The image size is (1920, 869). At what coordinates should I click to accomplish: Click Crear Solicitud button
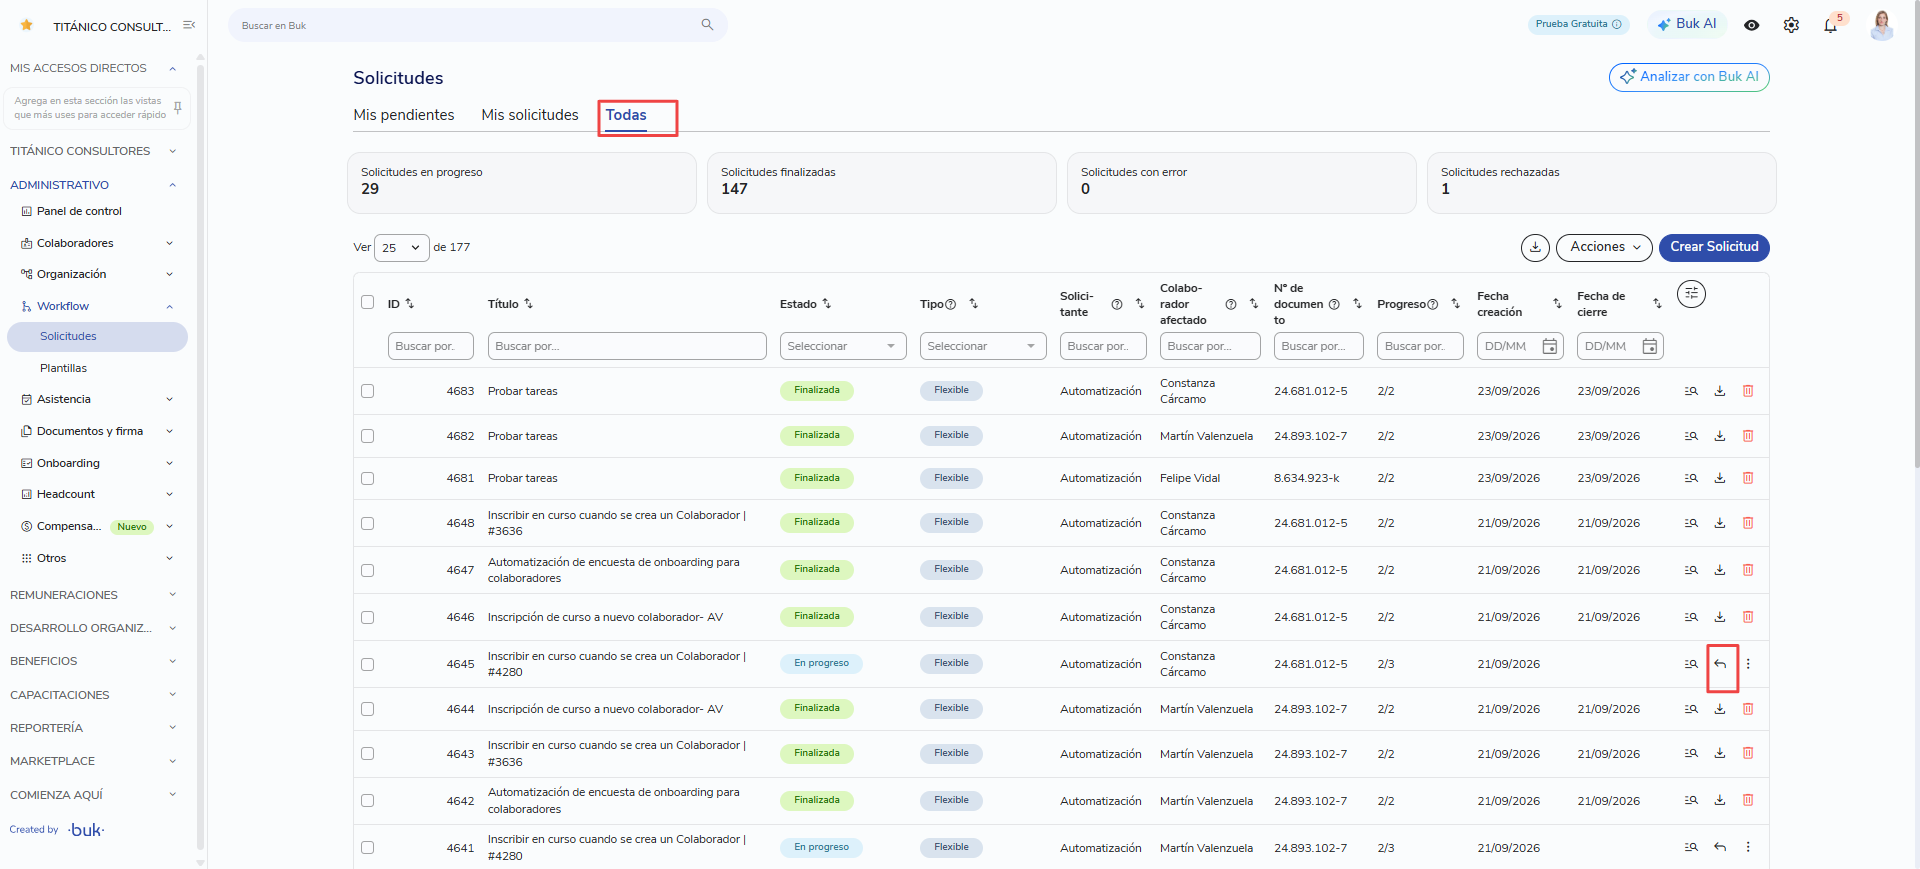1714,247
